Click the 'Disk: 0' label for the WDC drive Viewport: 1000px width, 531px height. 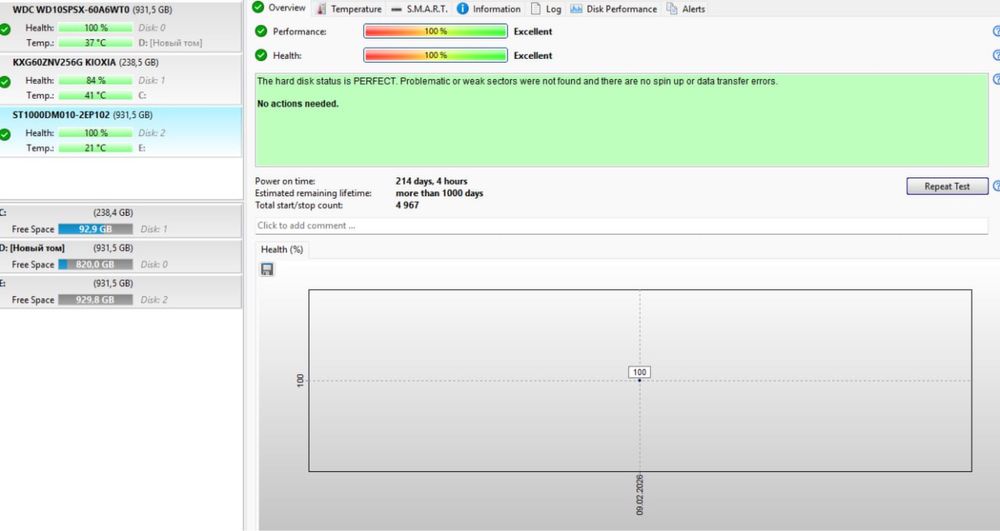(152, 27)
